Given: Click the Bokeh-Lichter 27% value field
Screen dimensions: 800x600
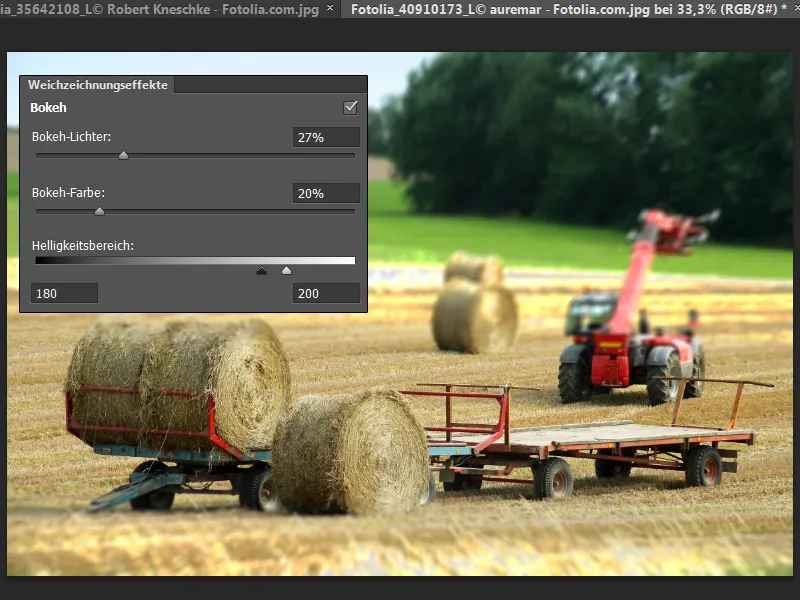Looking at the screenshot, I should click(x=326, y=137).
